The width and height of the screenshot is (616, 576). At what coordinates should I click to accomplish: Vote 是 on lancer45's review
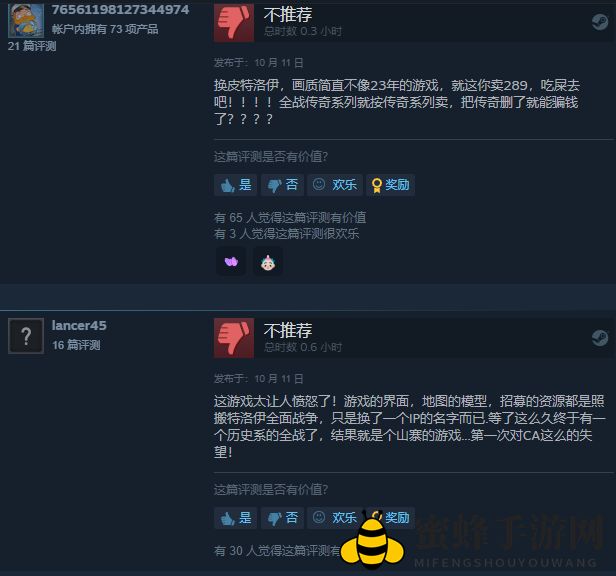(x=235, y=518)
